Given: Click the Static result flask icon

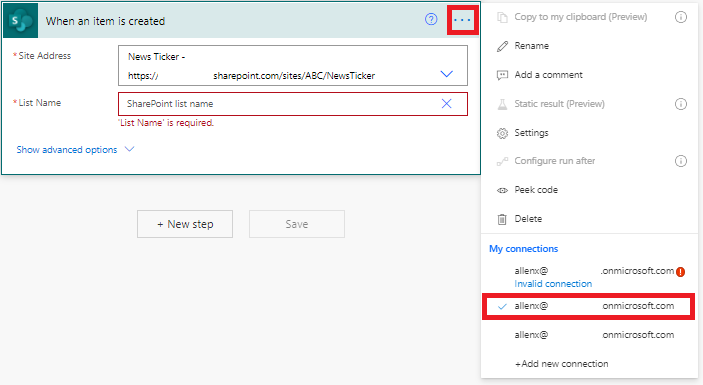Looking at the screenshot, I should coord(502,104).
